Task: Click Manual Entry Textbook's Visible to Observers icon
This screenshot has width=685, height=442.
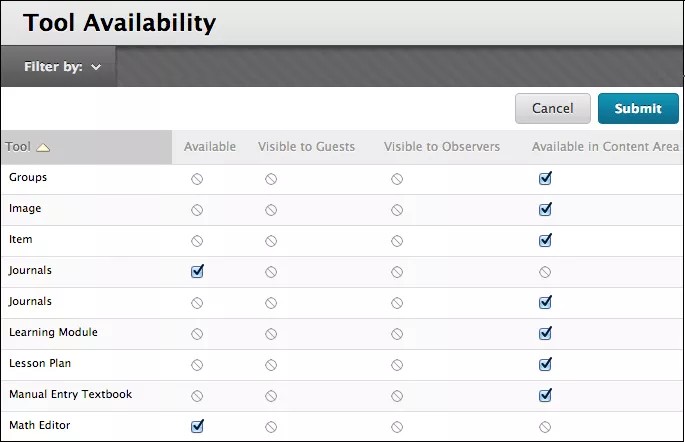Action: point(397,396)
